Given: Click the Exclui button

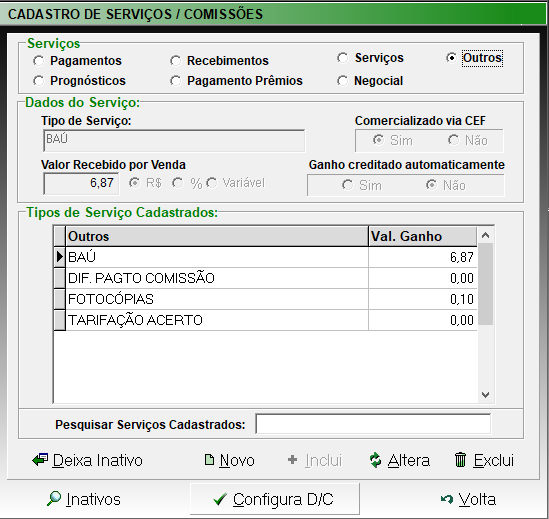Looking at the screenshot, I should tap(484, 460).
